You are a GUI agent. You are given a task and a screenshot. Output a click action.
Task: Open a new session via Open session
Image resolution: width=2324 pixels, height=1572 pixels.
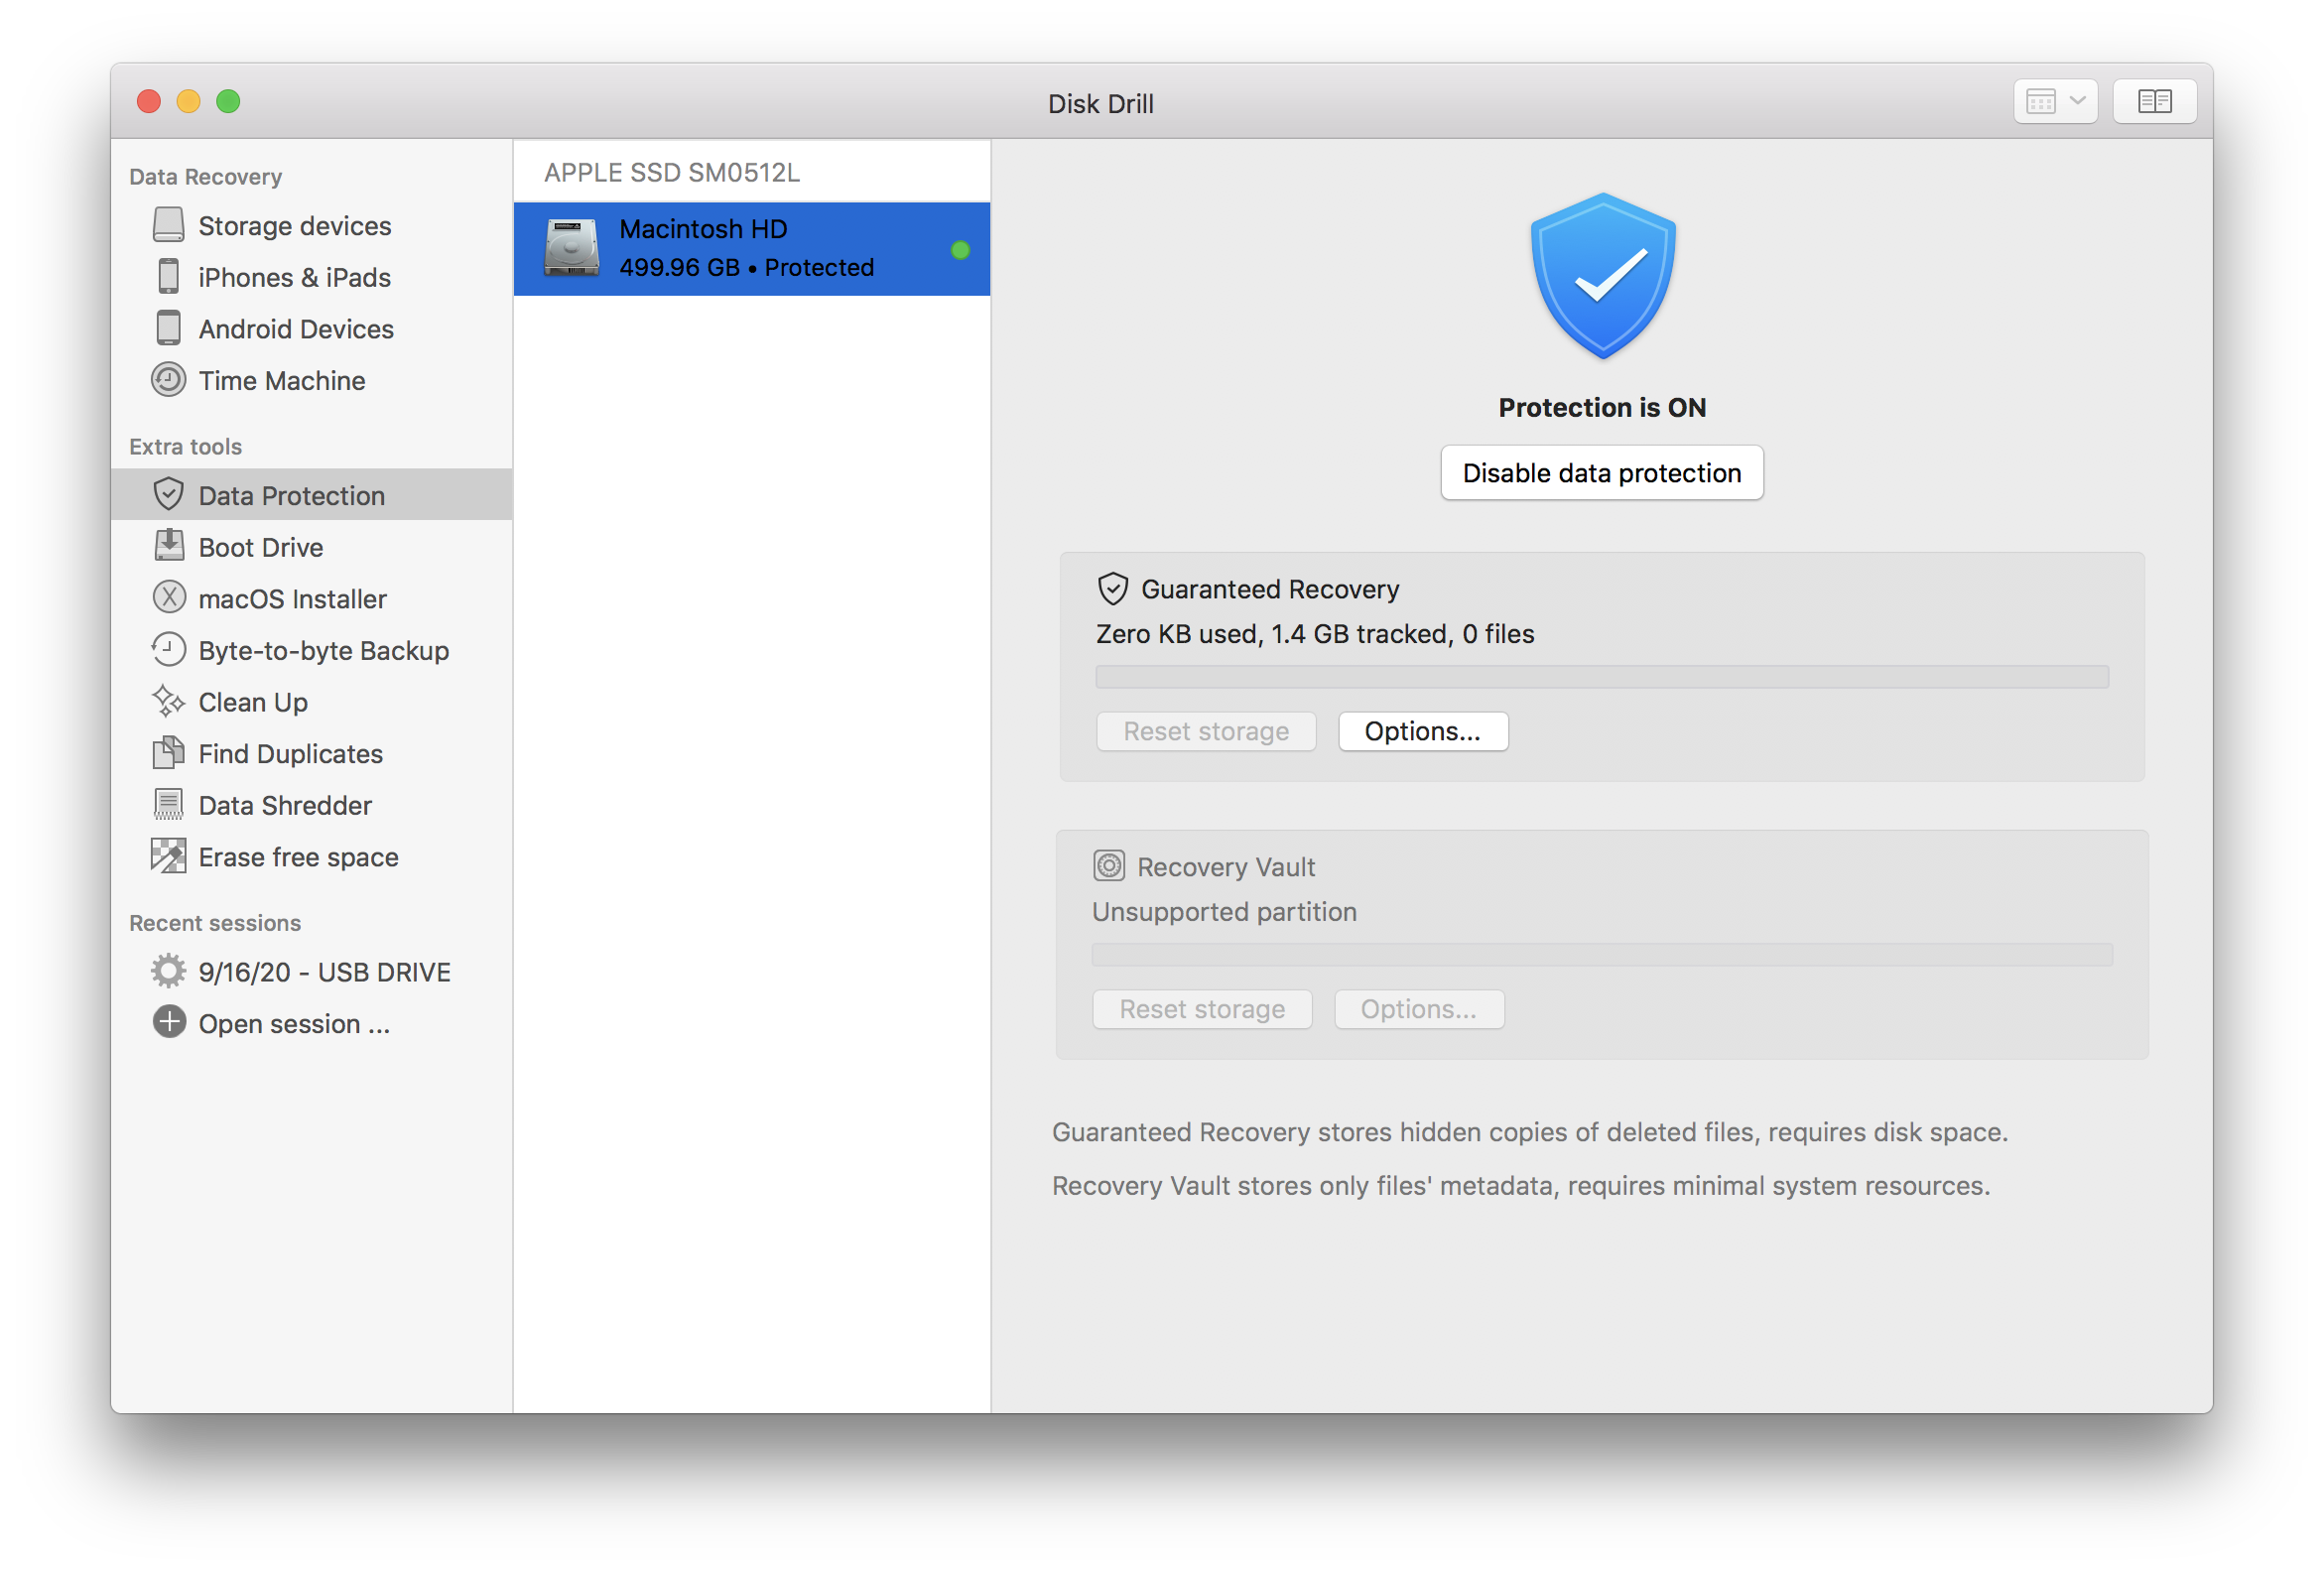(293, 1023)
